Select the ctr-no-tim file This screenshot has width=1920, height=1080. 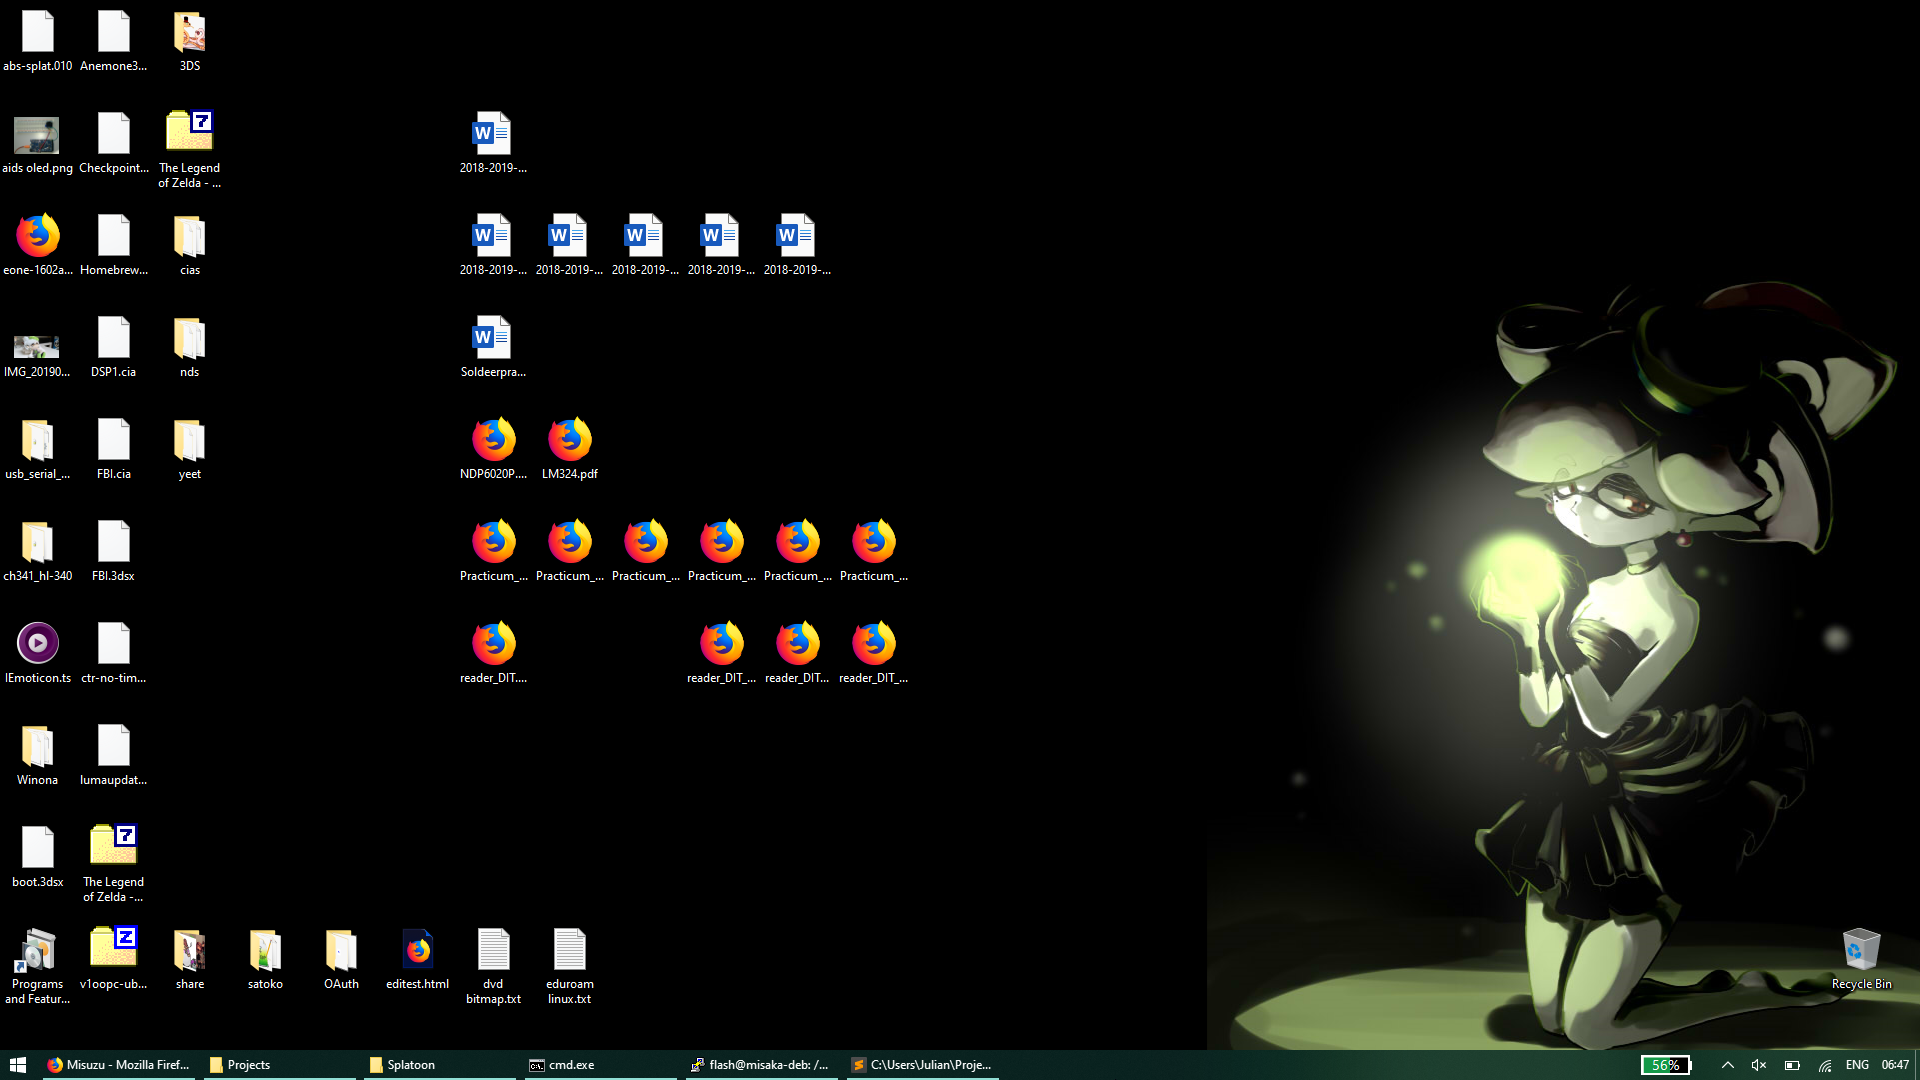click(x=114, y=654)
